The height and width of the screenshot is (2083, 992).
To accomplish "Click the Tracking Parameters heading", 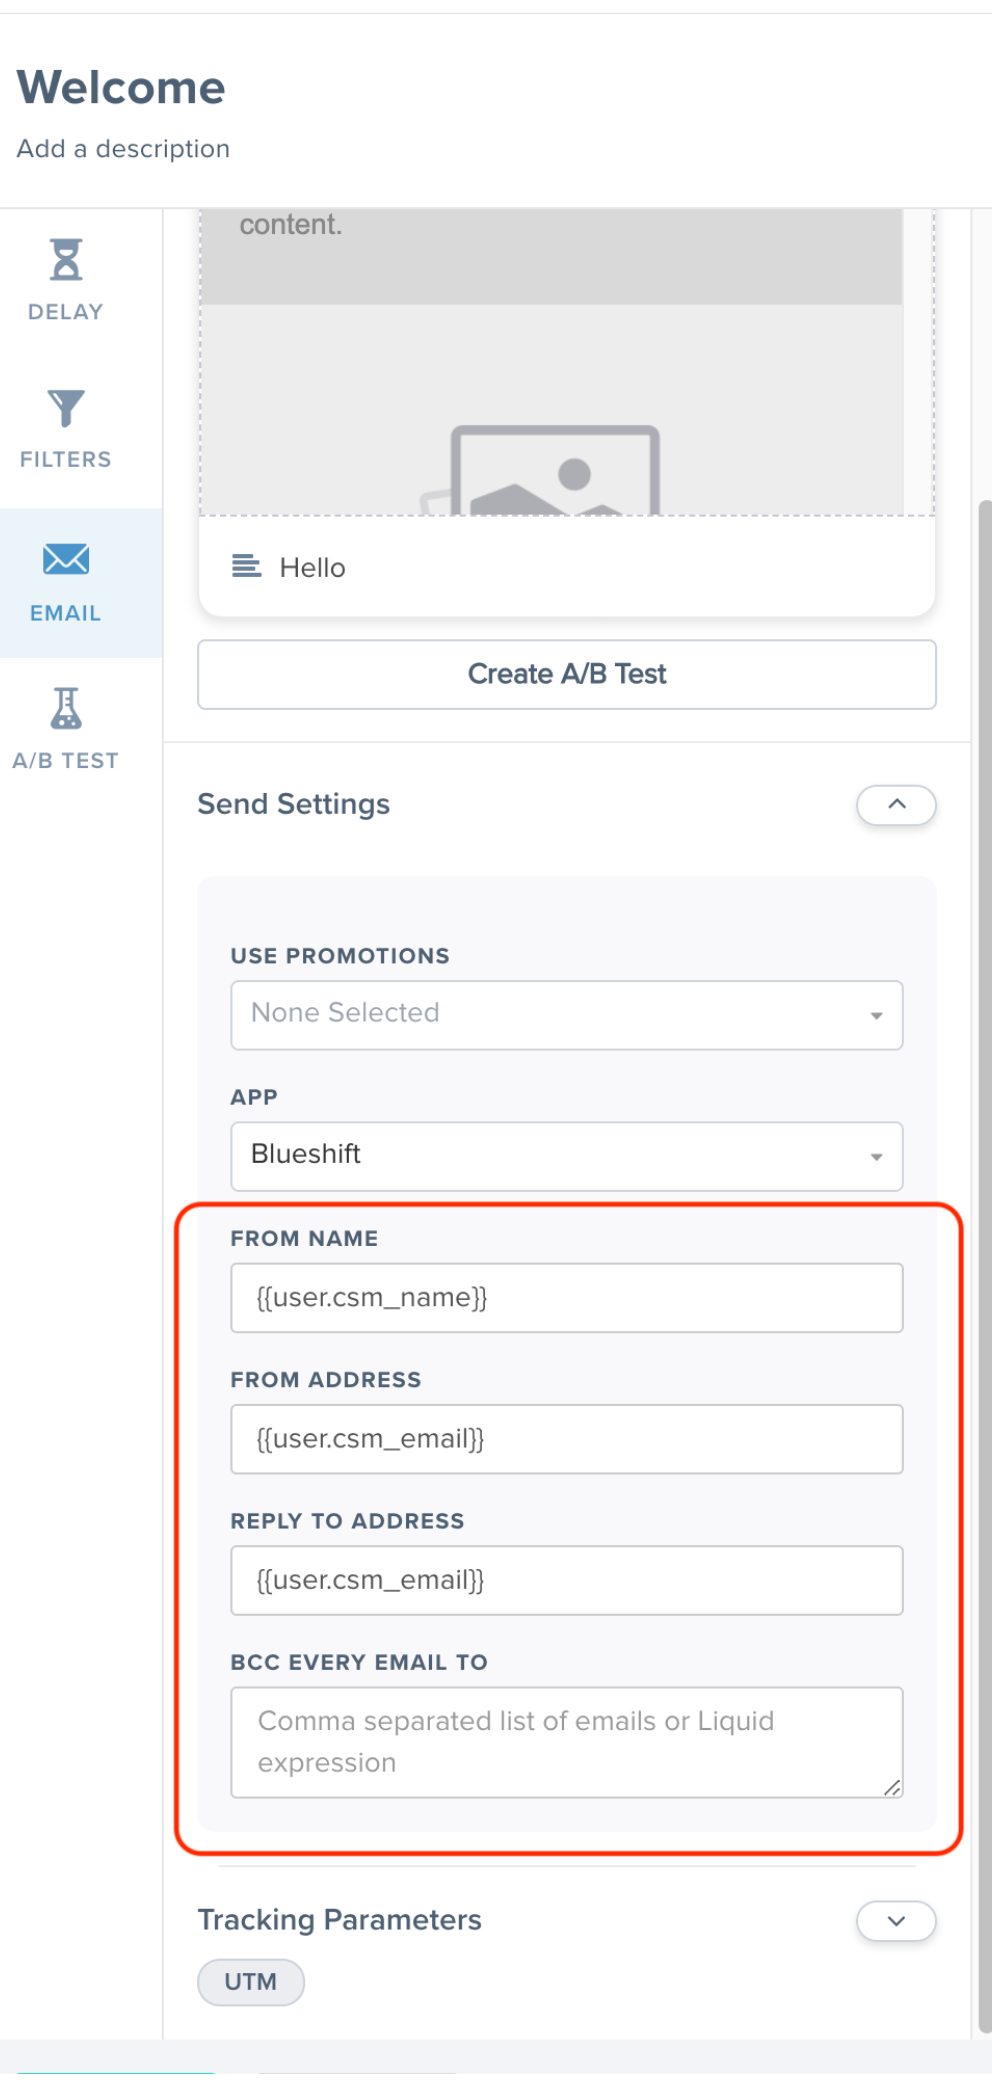I will point(340,1920).
